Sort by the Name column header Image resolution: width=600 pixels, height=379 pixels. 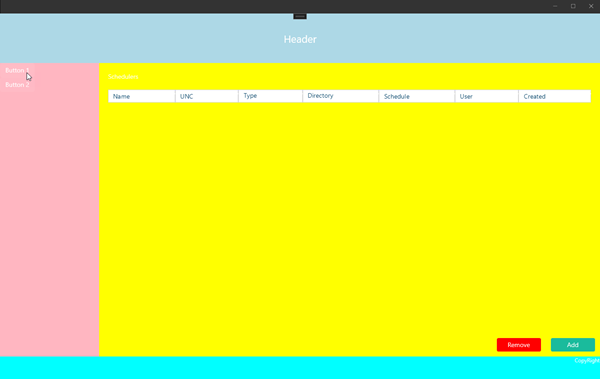(142, 96)
